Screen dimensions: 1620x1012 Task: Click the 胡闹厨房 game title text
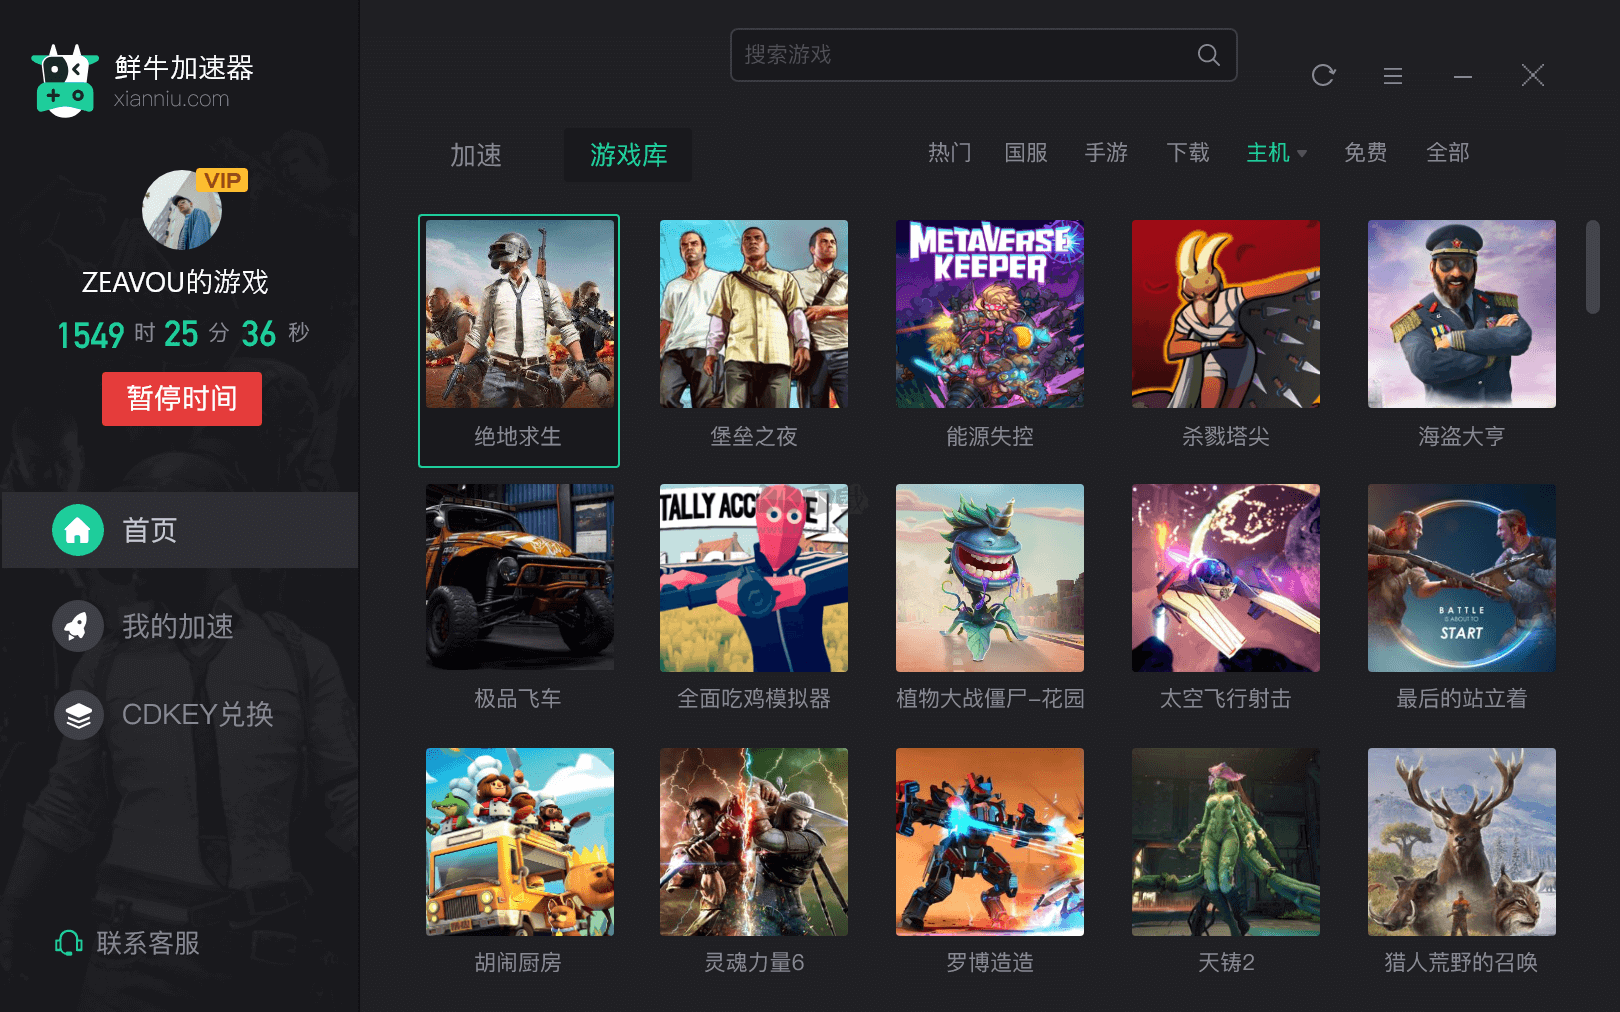518,963
